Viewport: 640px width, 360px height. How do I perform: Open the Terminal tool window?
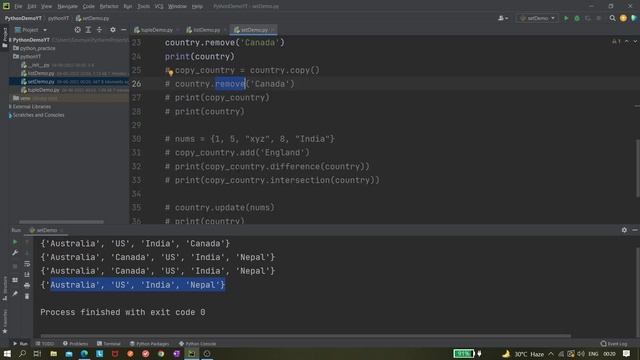coord(109,344)
